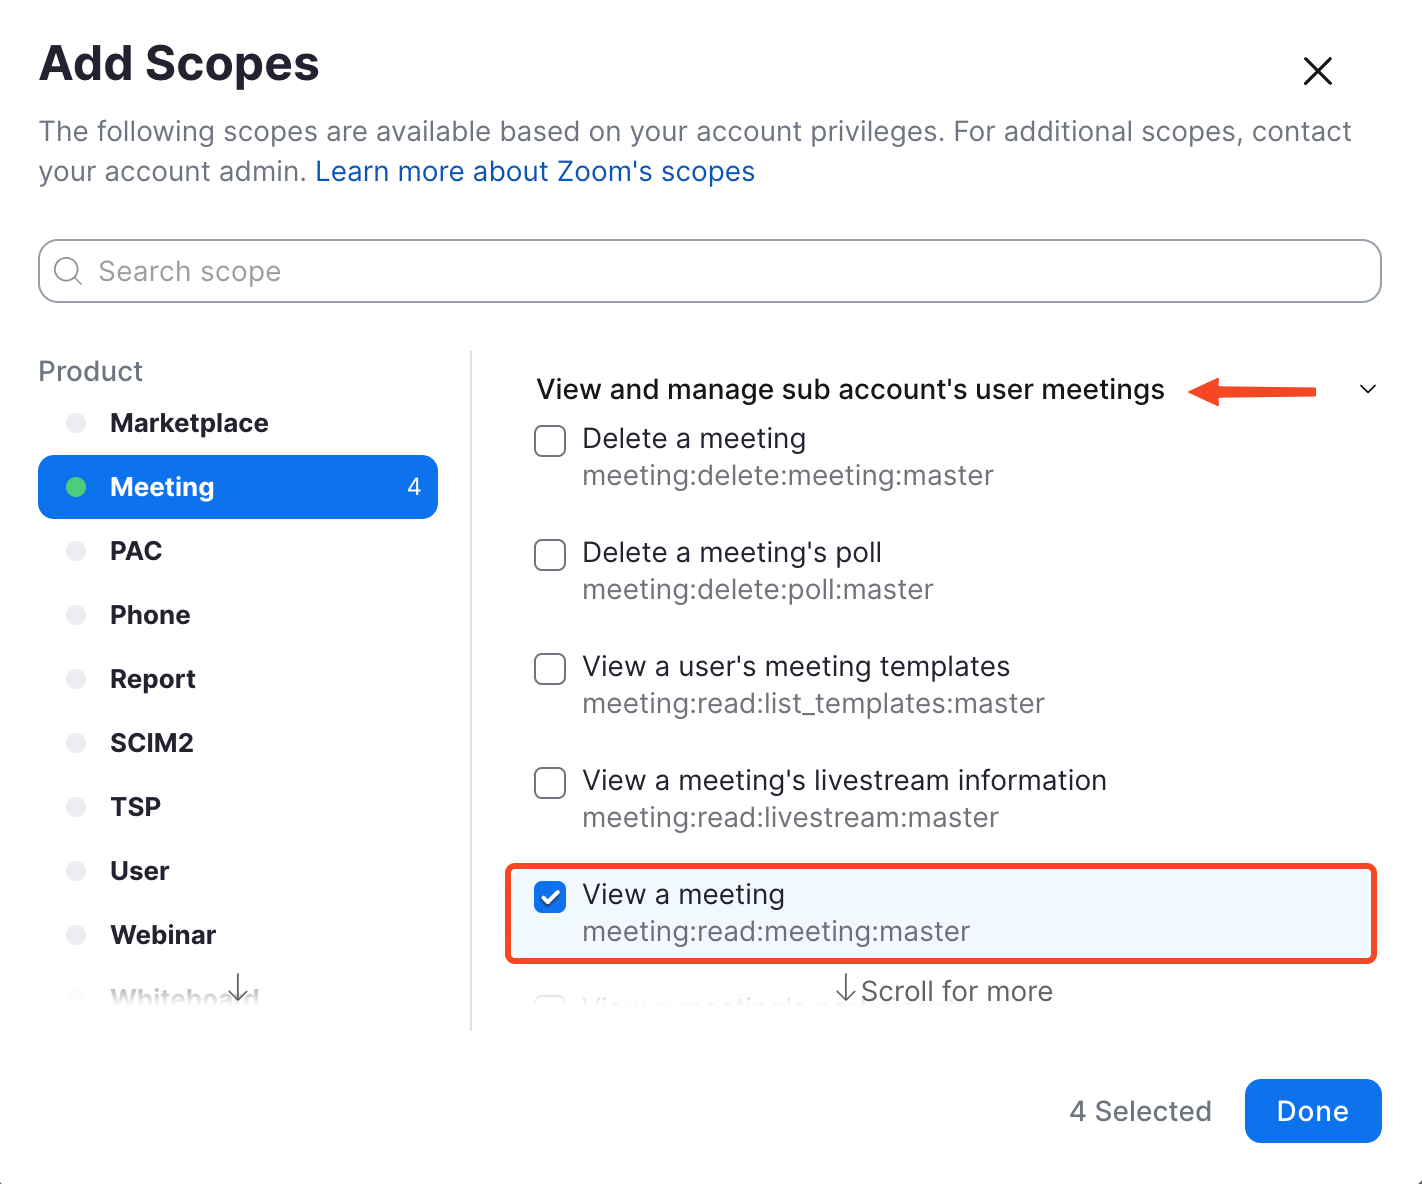Collapse sub account's user meetings section chevron

pyautogui.click(x=1368, y=389)
